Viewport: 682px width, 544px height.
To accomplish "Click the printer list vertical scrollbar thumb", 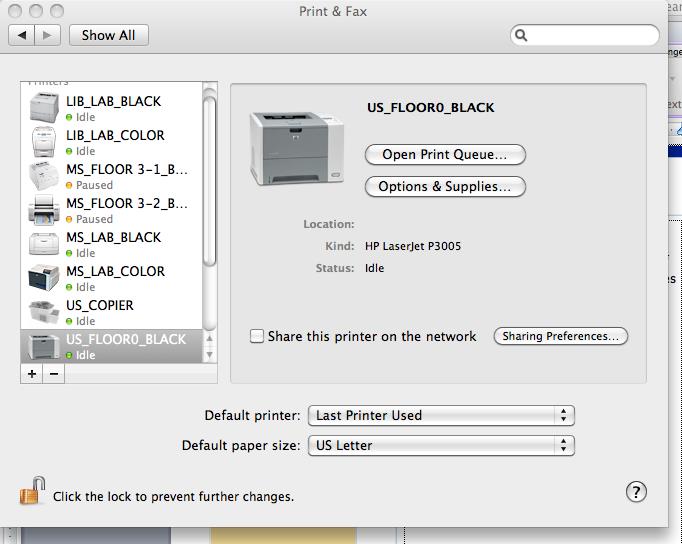I will point(210,180).
